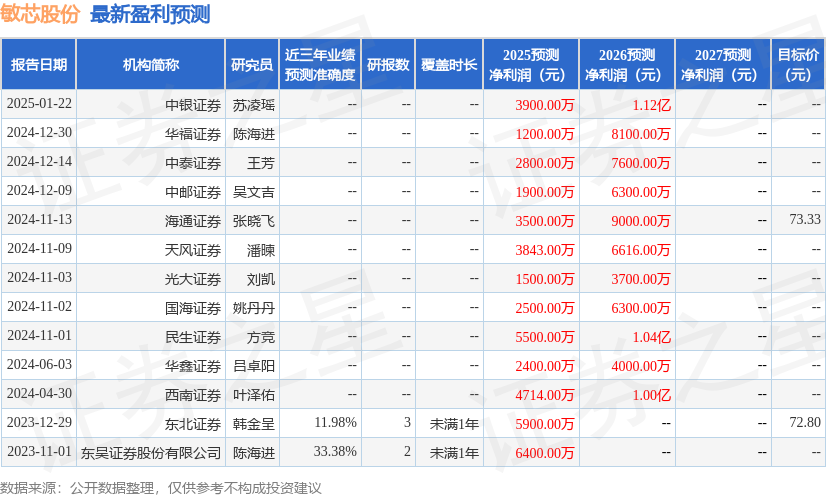Select analyst name 苏凌瑶
Screen dimensions: 826x497
[x=254, y=105]
